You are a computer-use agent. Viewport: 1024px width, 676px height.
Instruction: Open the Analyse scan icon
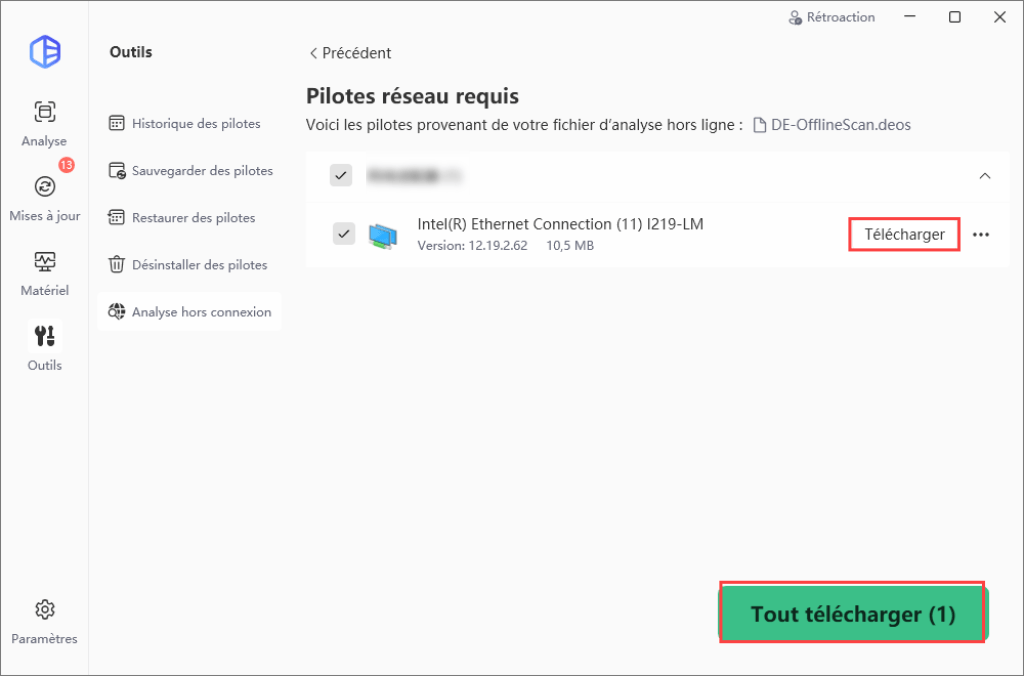[x=44, y=112]
